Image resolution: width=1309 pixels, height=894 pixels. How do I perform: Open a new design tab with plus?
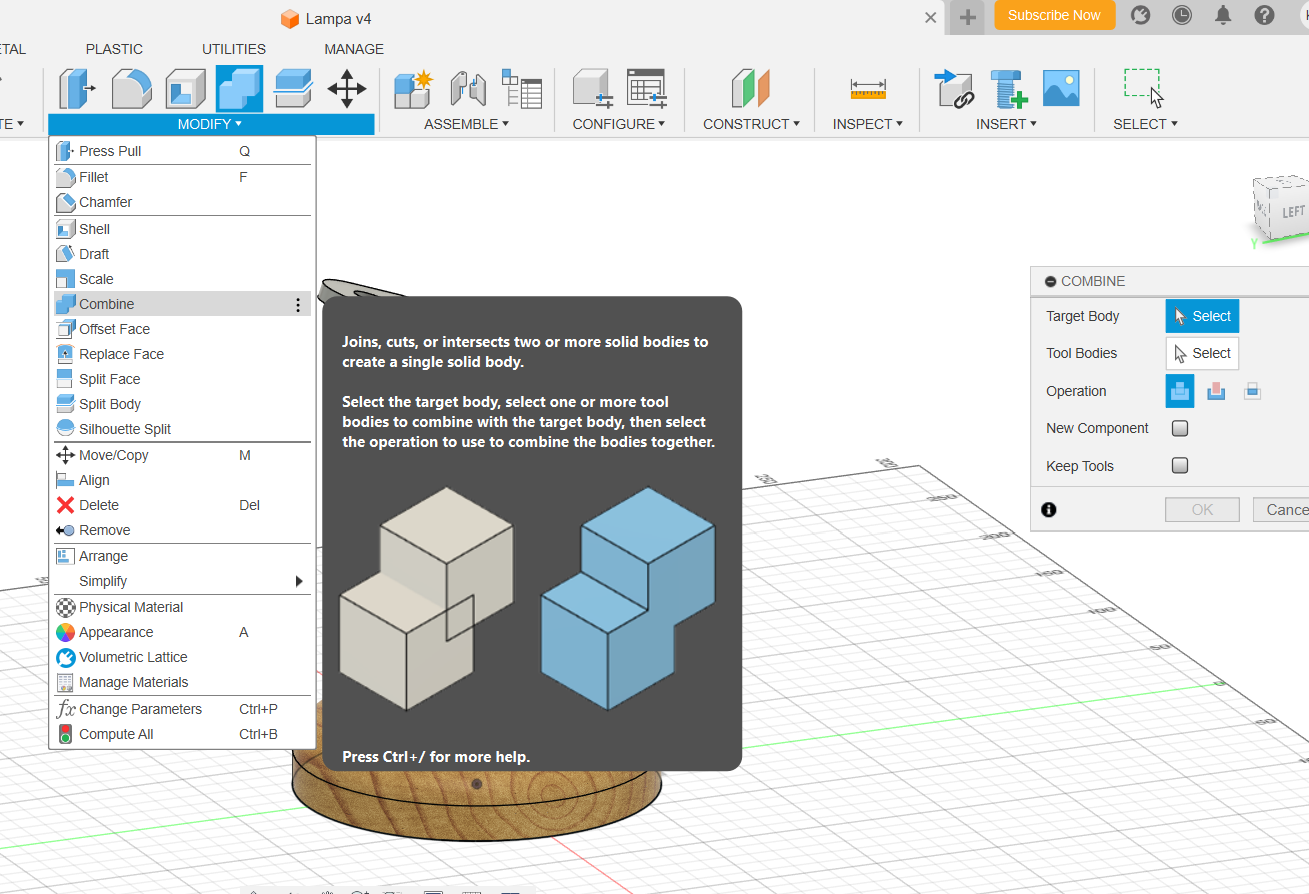point(967,17)
